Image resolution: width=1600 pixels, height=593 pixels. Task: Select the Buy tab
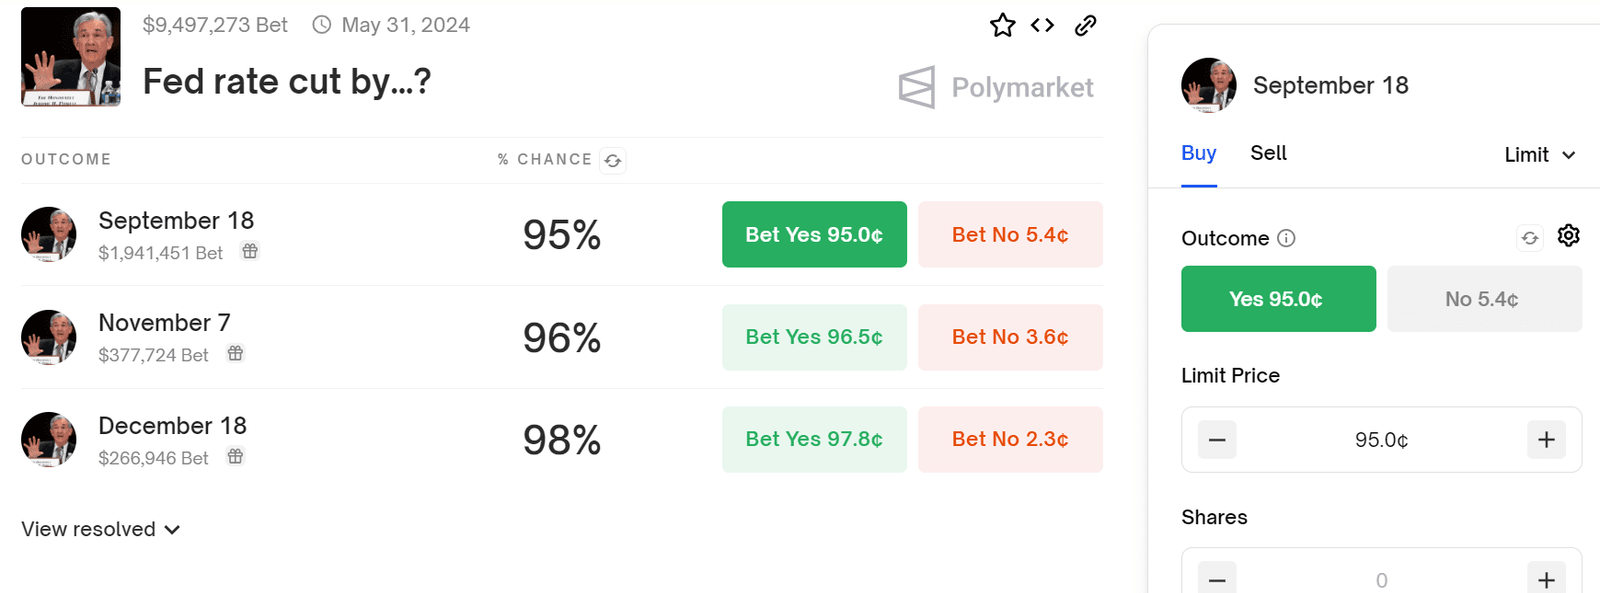click(x=1198, y=153)
